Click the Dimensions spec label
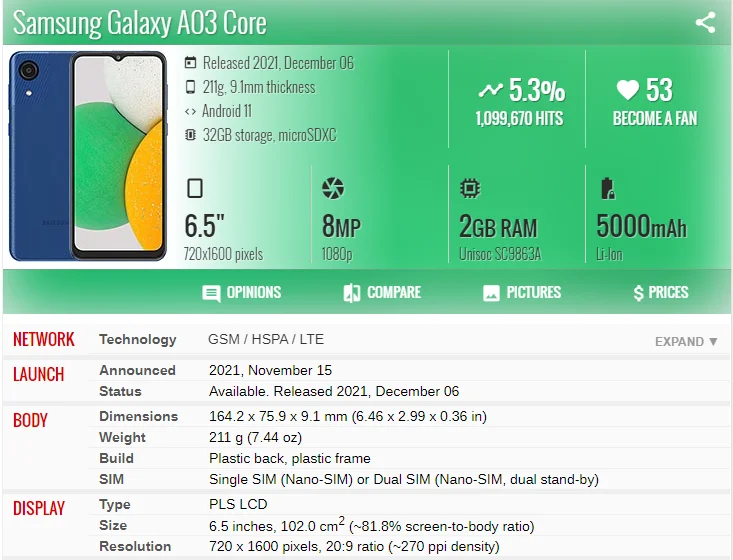This screenshot has height=560, width=733. point(138,416)
